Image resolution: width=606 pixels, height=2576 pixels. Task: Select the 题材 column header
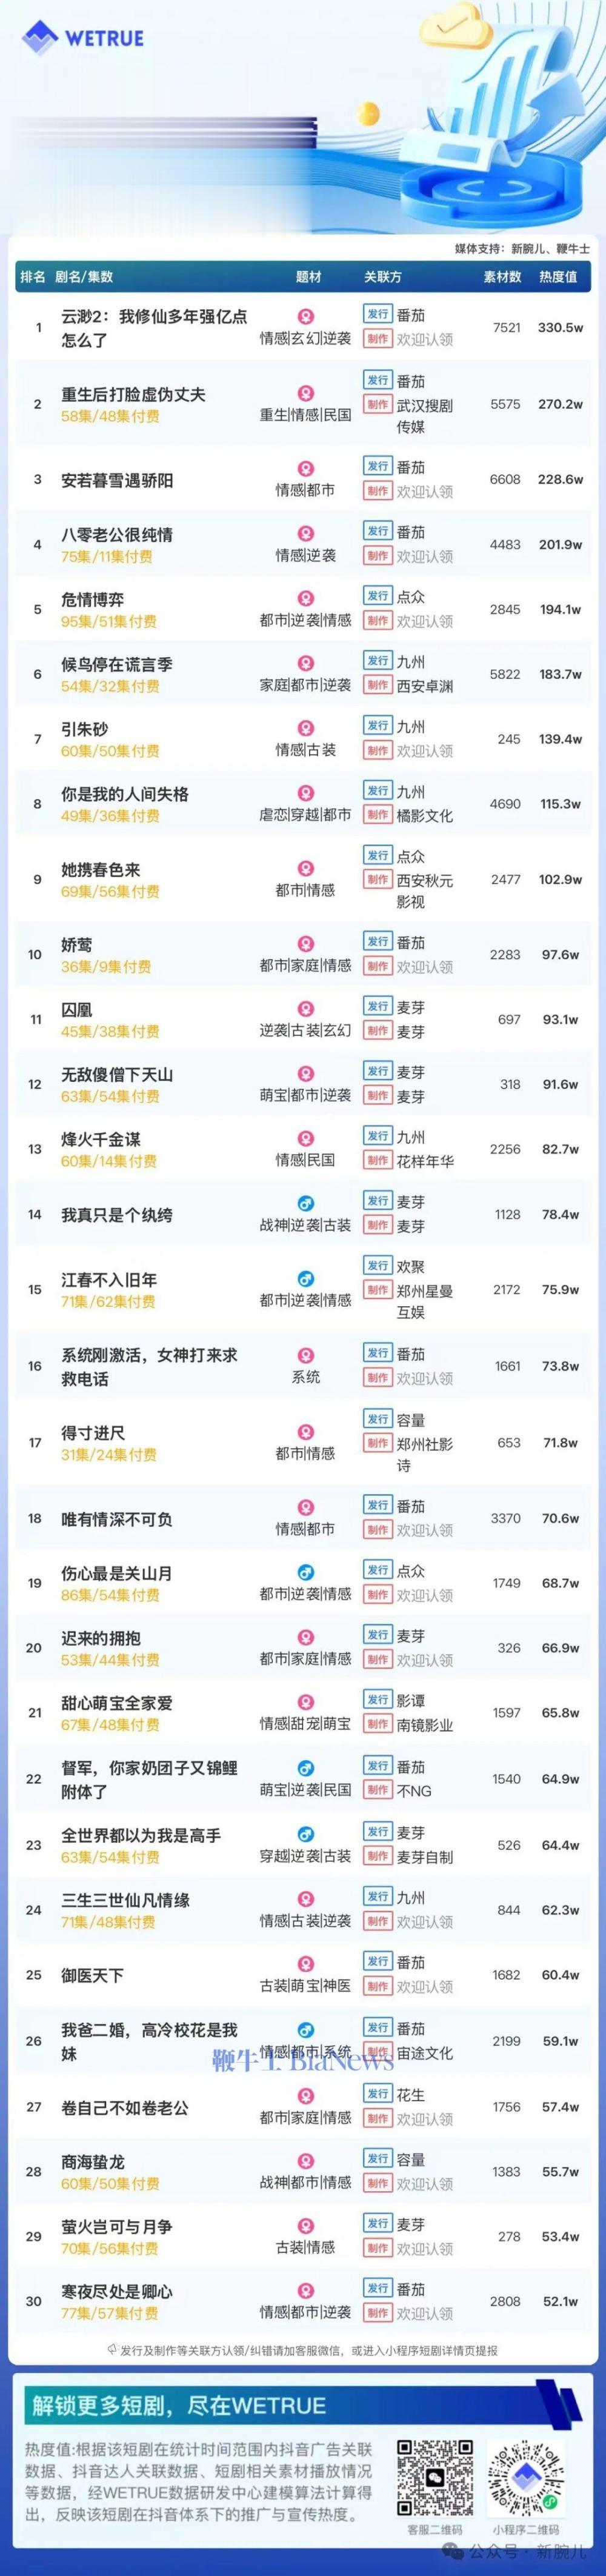point(308,277)
